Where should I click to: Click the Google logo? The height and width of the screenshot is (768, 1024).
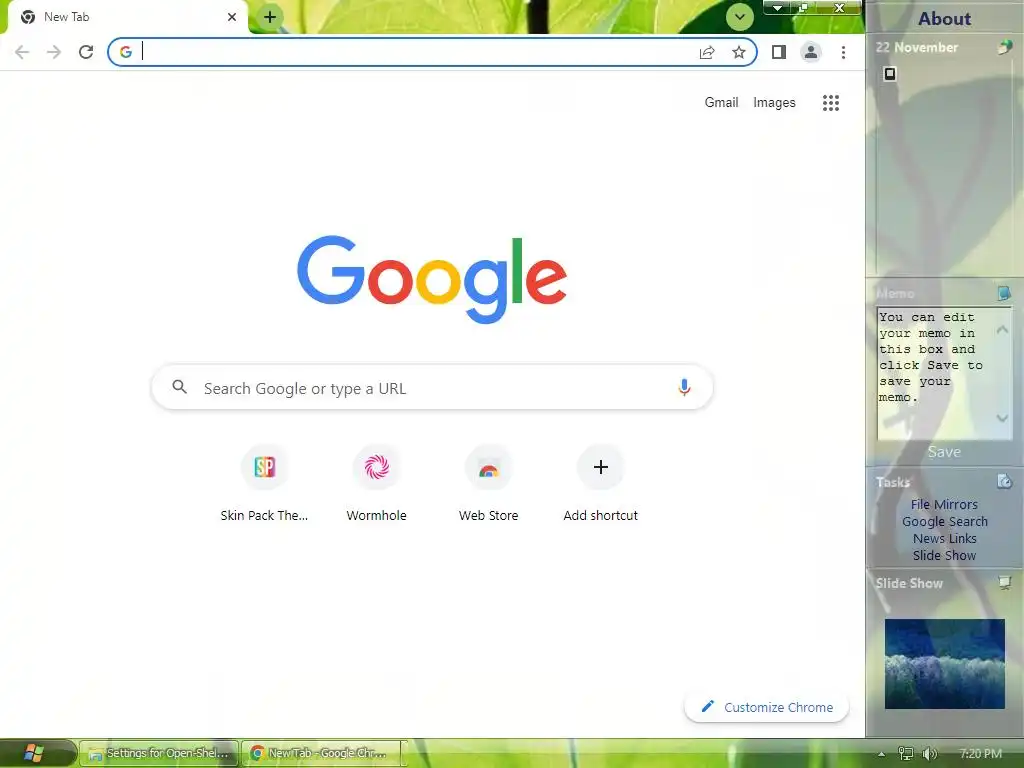tap(432, 280)
